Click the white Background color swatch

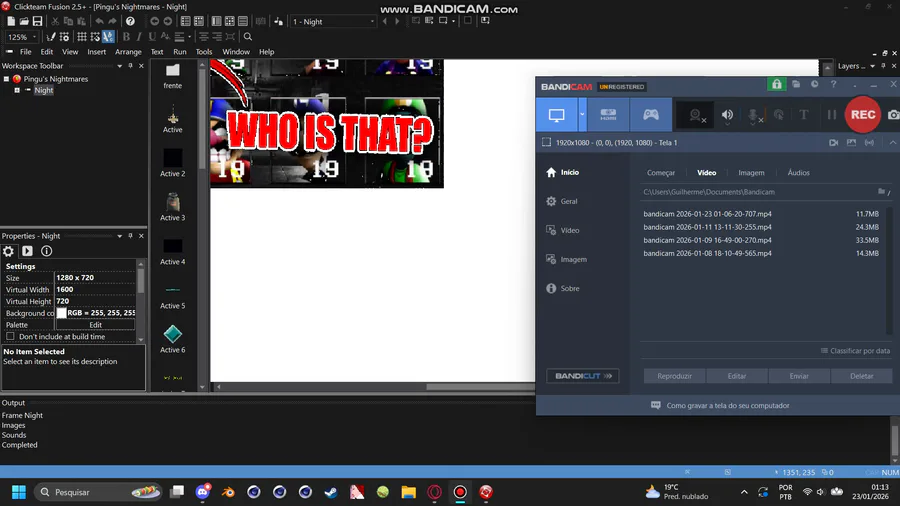coord(61,313)
